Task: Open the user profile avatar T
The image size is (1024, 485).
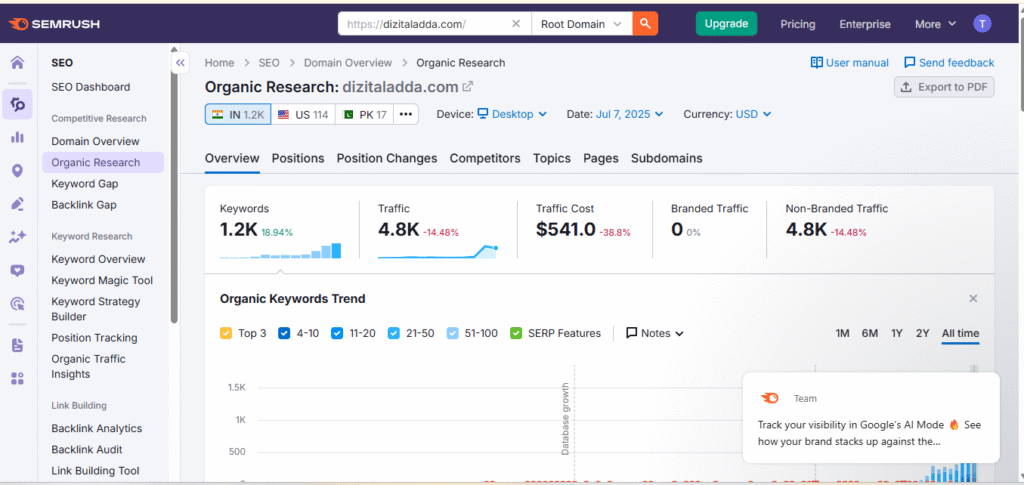Action: tap(982, 24)
